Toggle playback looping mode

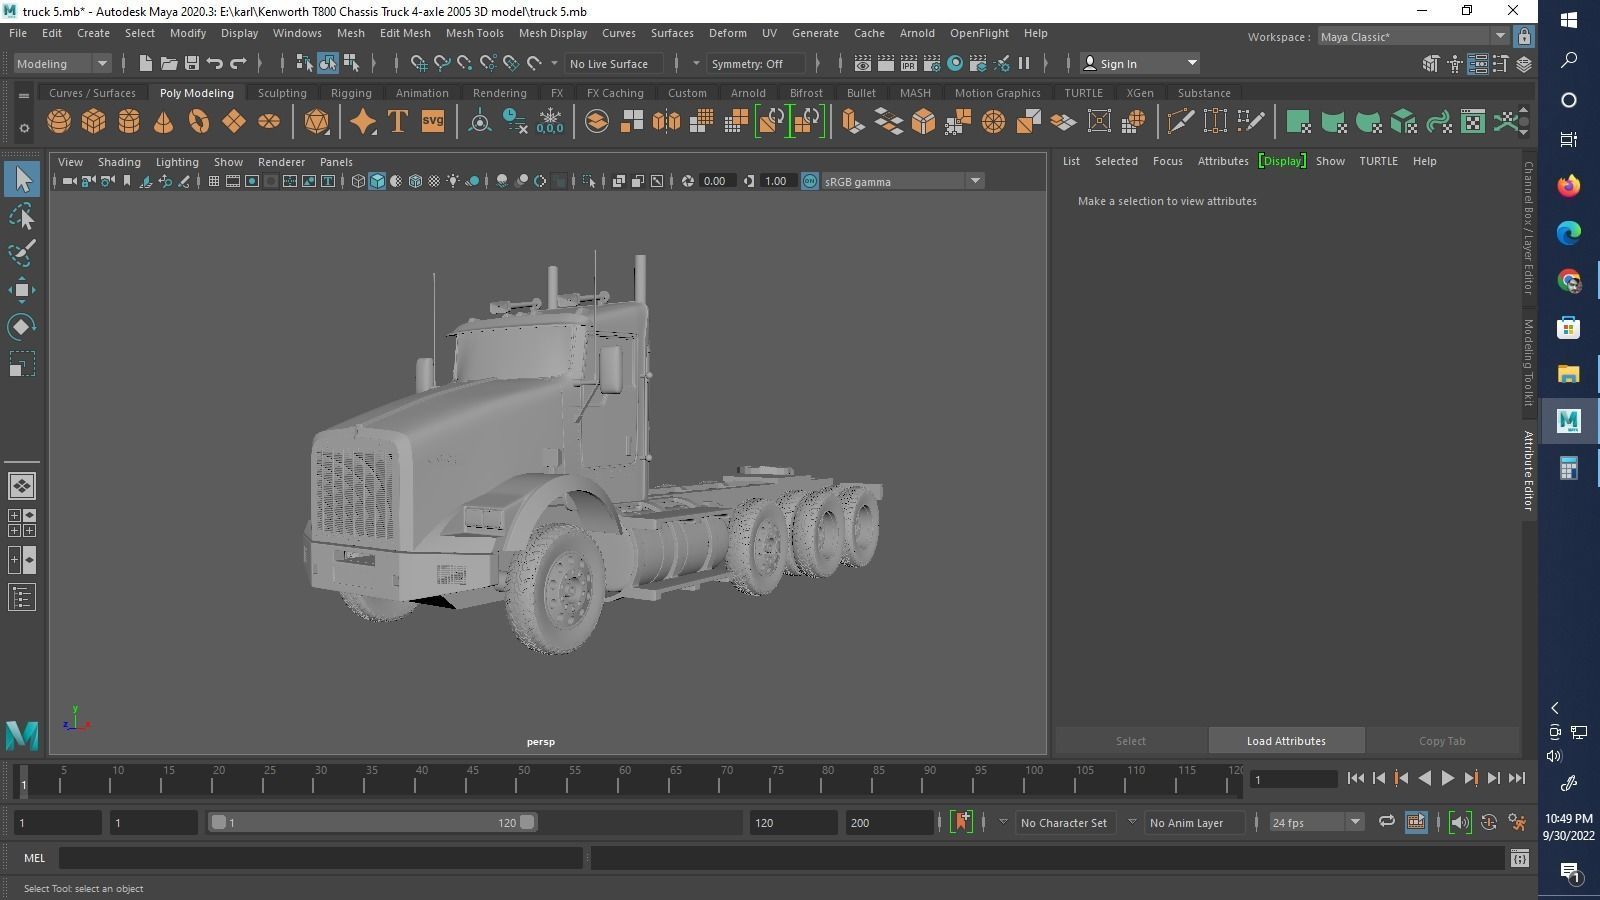pos(1386,822)
